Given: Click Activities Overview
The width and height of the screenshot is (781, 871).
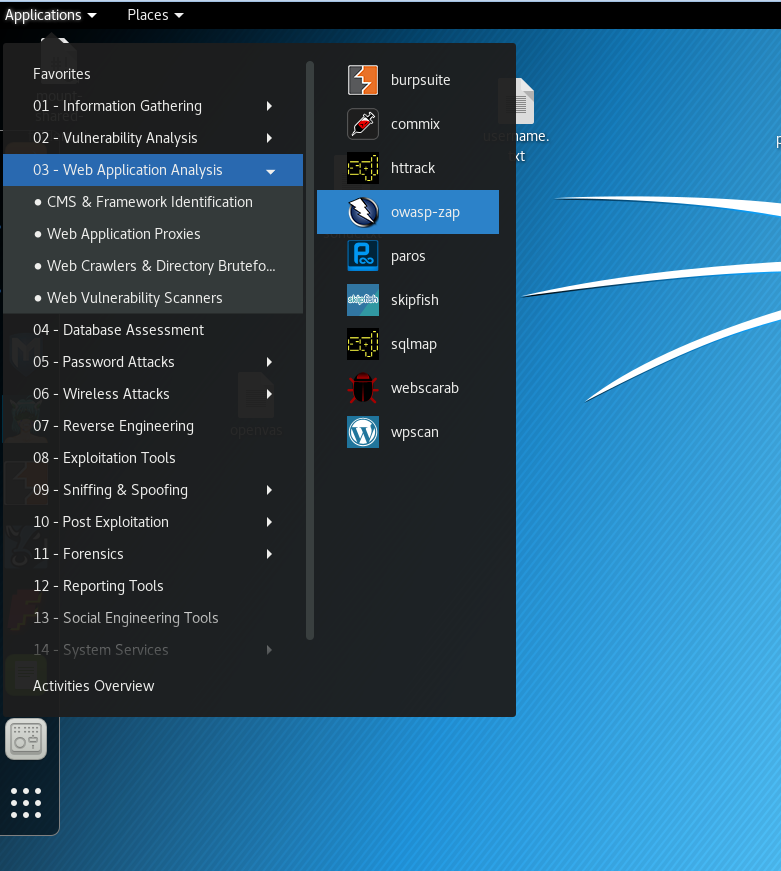Looking at the screenshot, I should pos(93,686).
